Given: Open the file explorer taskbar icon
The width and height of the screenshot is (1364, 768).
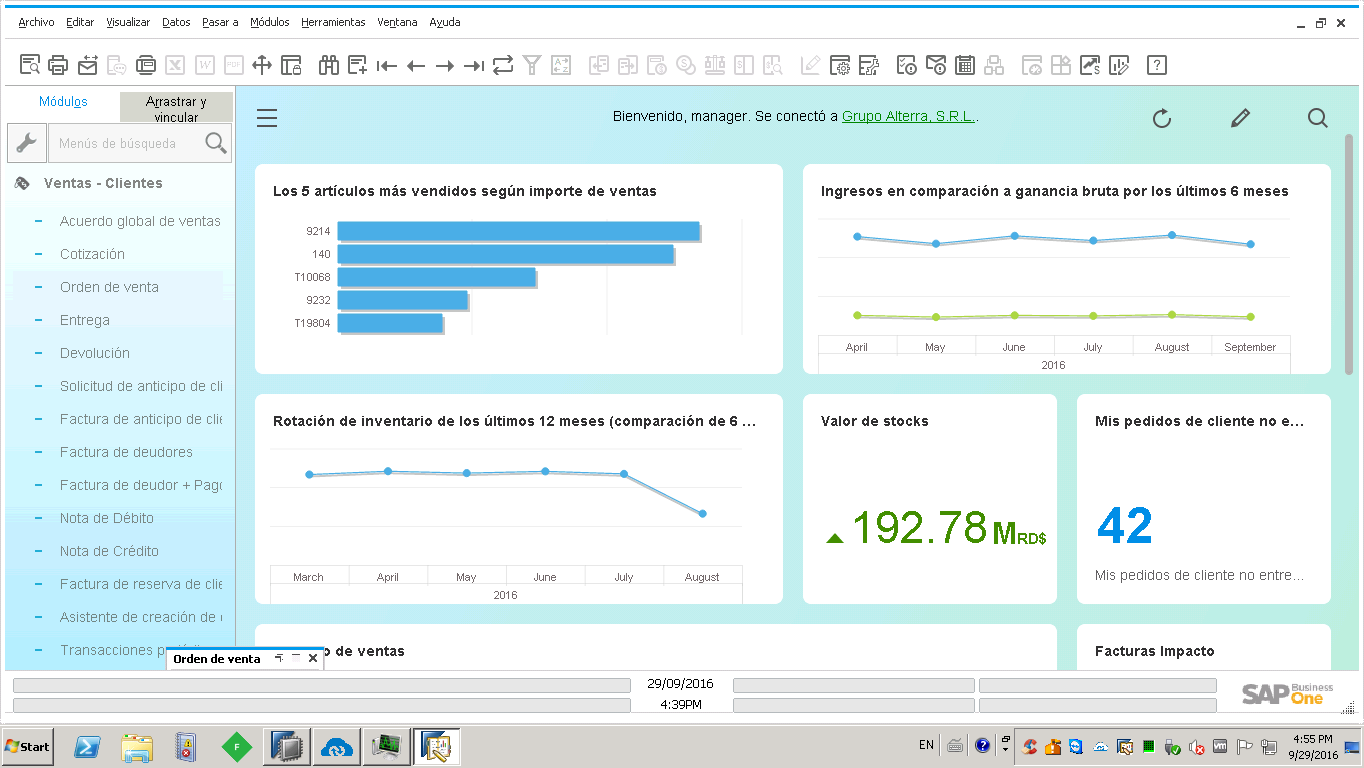Looking at the screenshot, I should pos(136,746).
